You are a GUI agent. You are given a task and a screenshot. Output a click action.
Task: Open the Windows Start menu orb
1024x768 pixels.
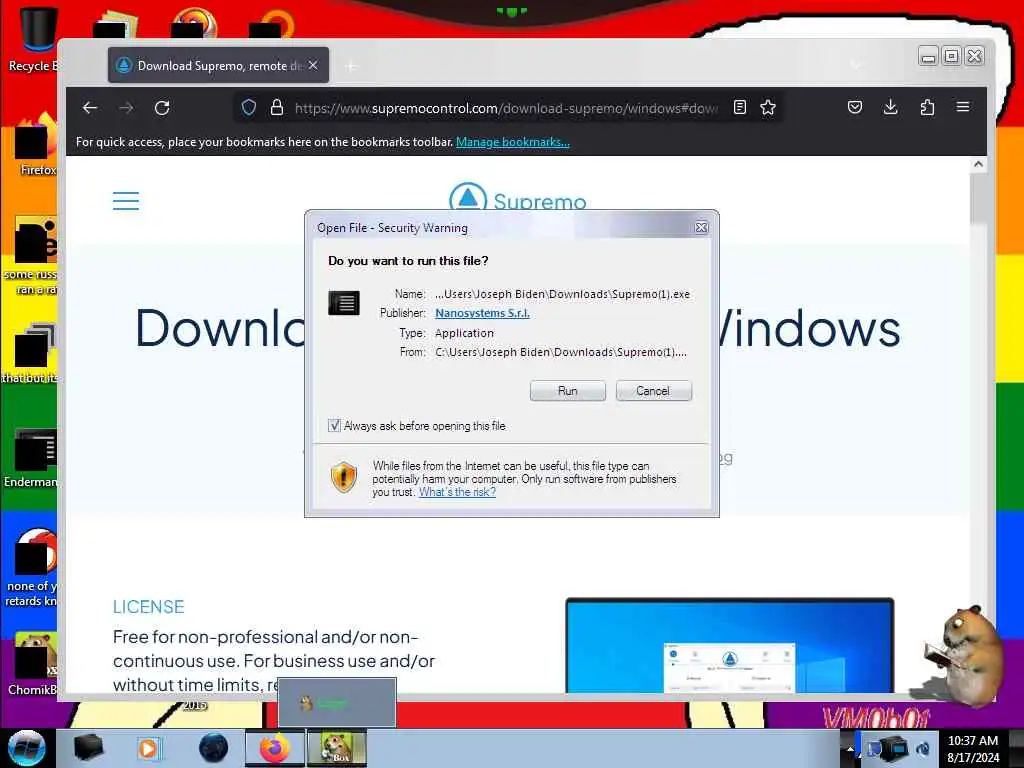pos(26,748)
